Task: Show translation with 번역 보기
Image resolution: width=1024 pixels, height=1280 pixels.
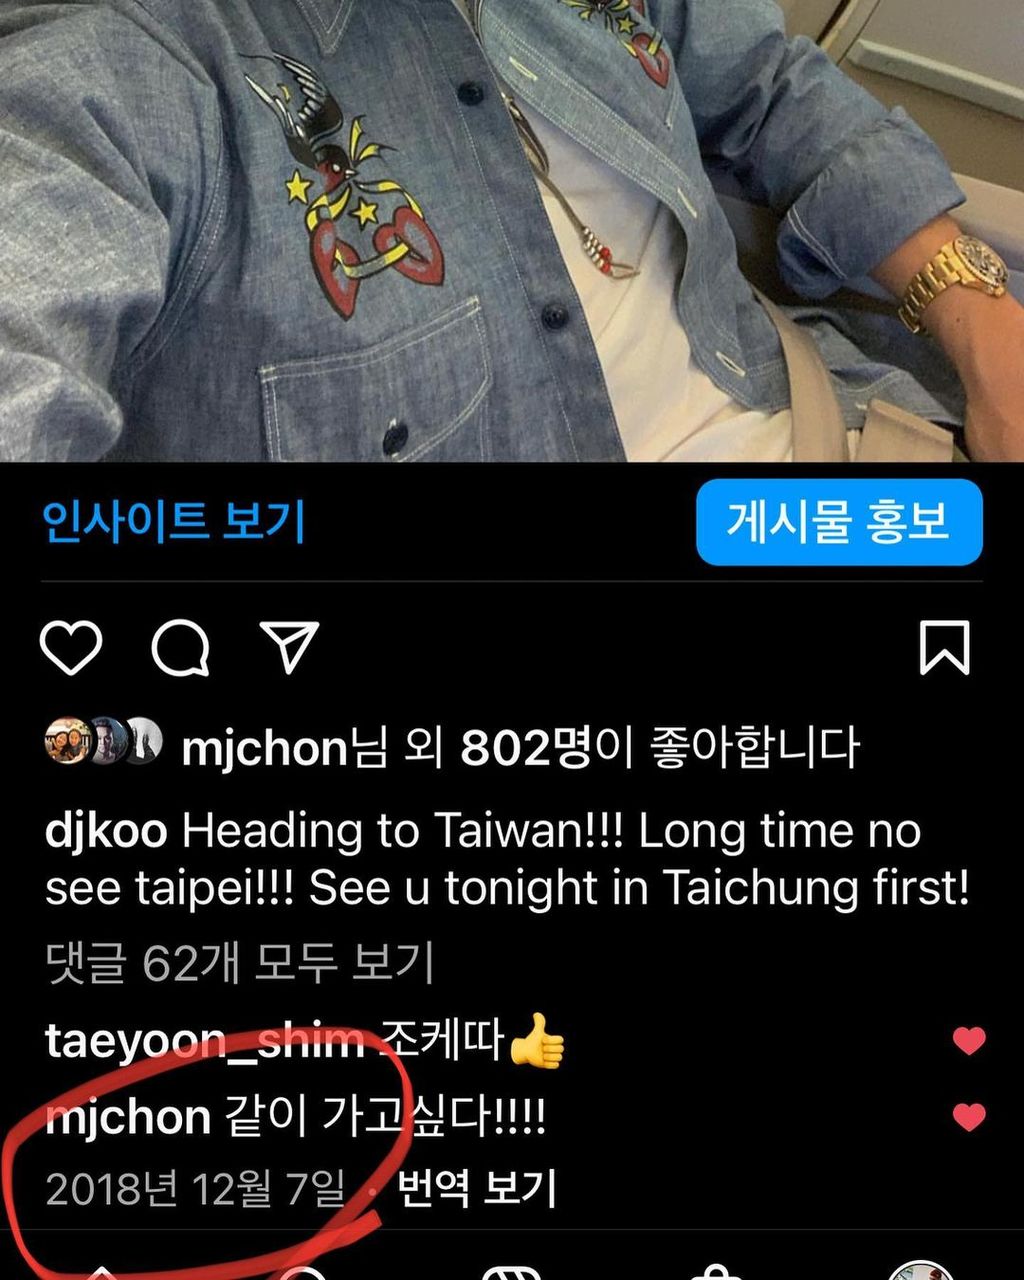Action: coord(476,1189)
